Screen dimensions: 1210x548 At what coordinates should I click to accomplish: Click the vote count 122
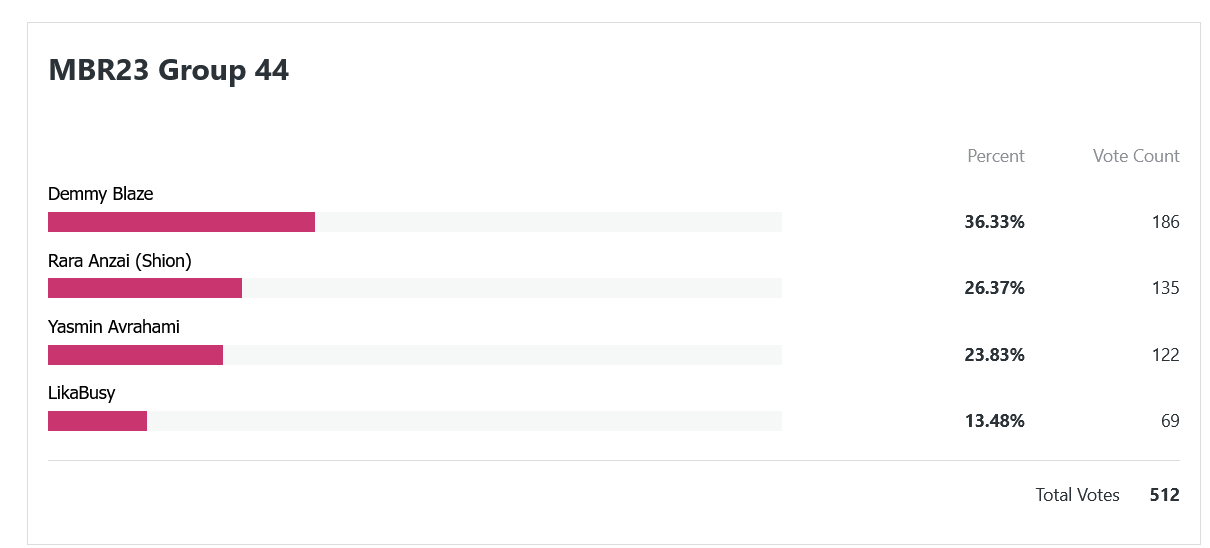[1166, 355]
